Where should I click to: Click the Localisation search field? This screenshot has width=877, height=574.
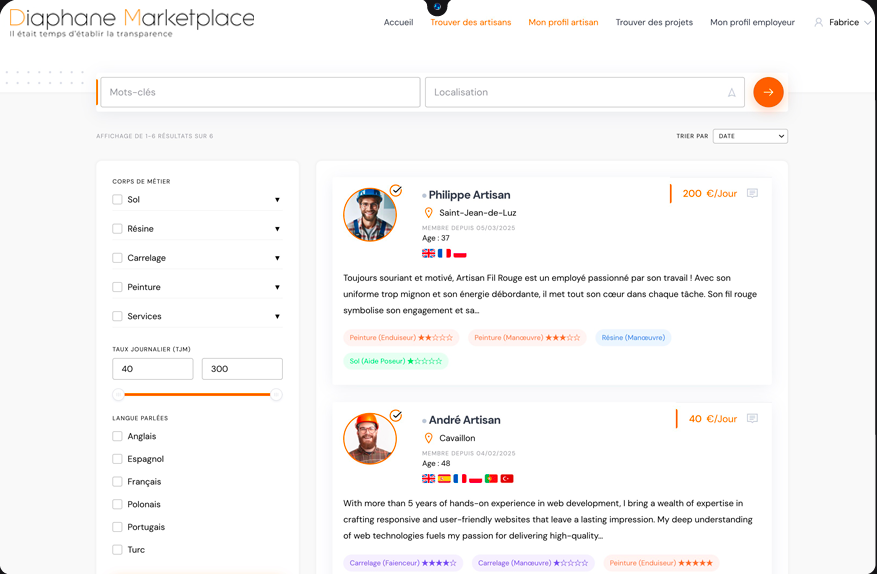584,92
